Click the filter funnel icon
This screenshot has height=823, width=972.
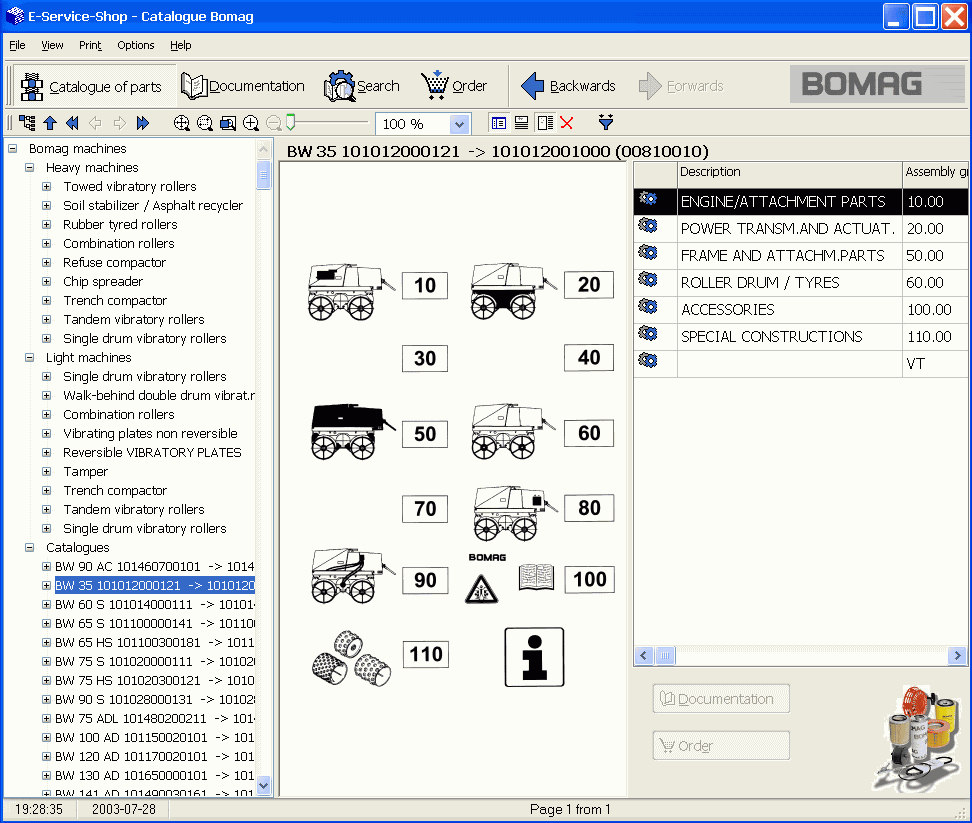click(606, 122)
